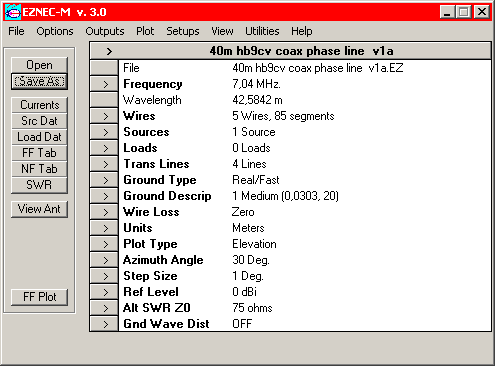Click the Save As button

(x=39, y=81)
